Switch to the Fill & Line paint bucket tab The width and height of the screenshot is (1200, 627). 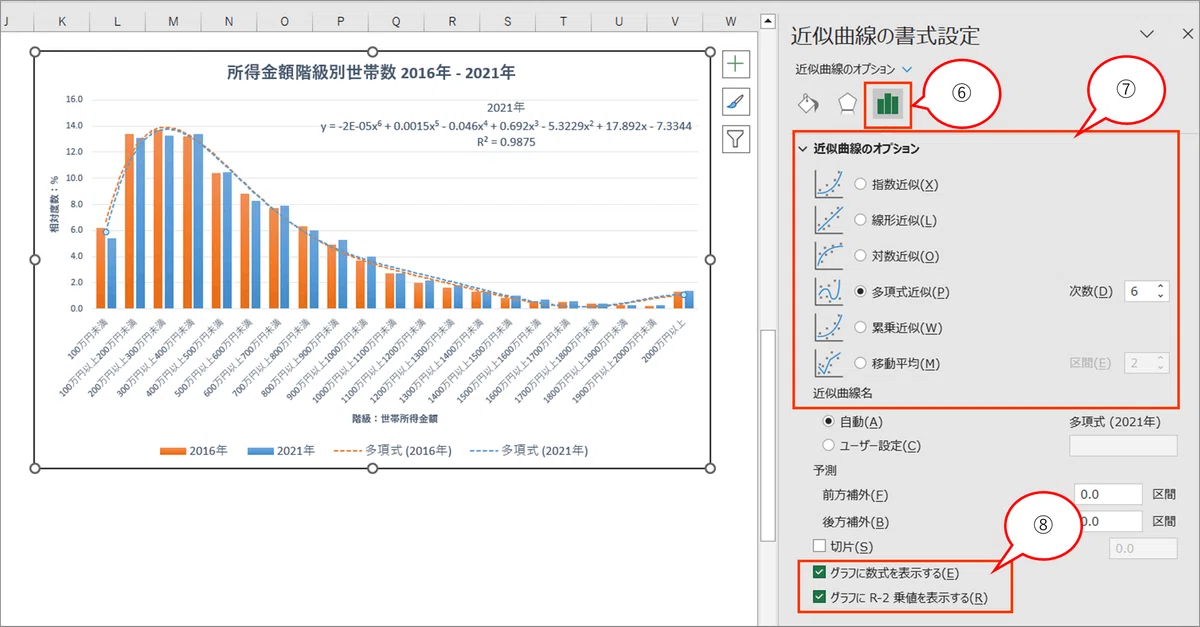pyautogui.click(x=808, y=104)
